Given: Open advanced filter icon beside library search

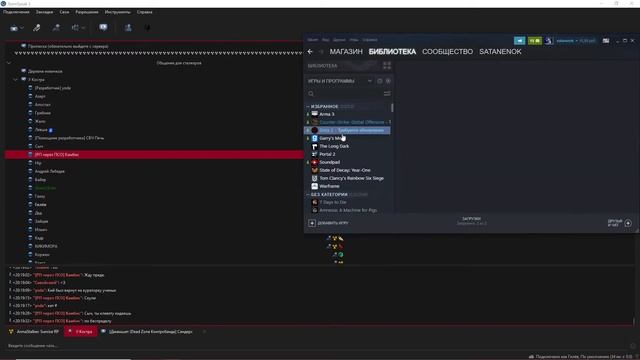Looking at the screenshot, I should tap(387, 94).
